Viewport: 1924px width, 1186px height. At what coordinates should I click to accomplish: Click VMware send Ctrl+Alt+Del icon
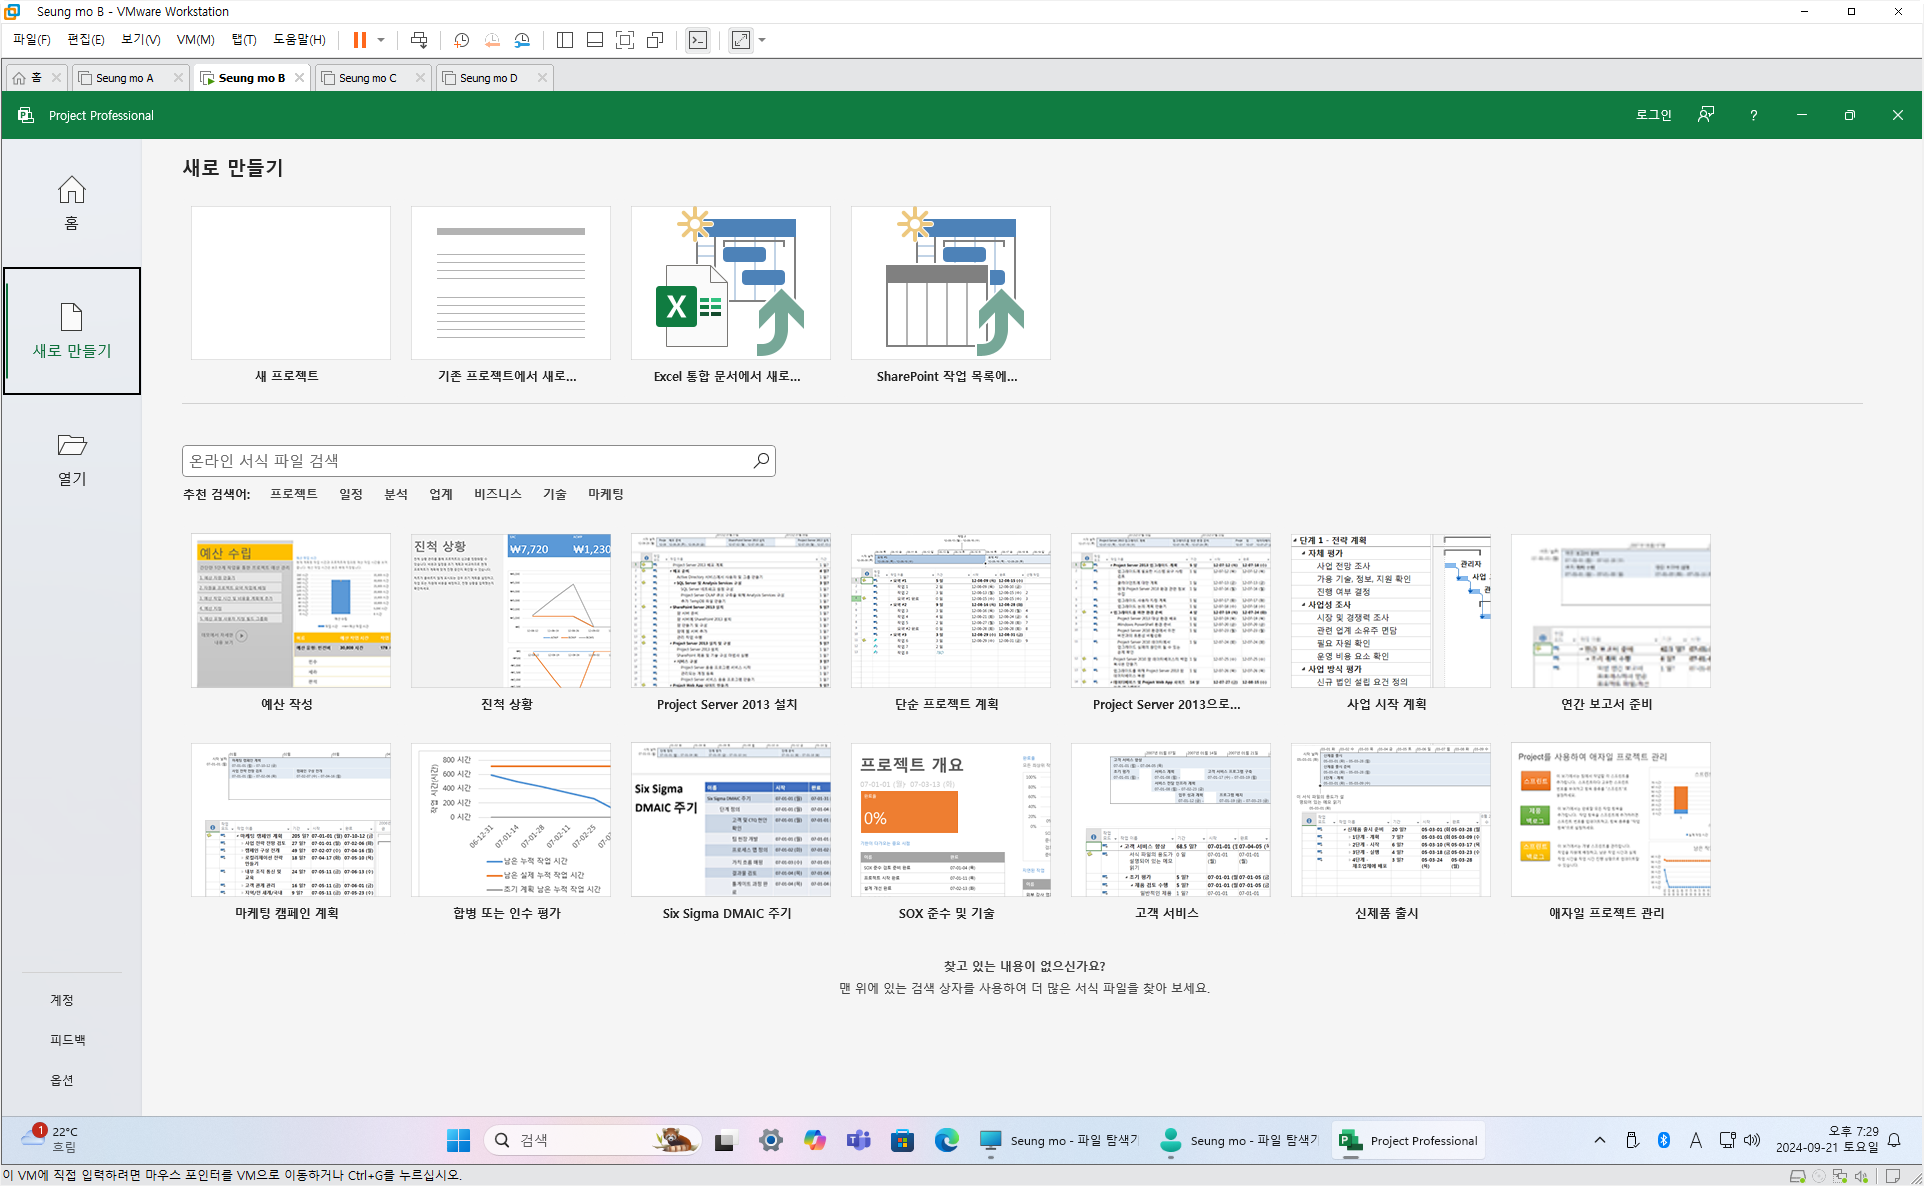tap(419, 40)
